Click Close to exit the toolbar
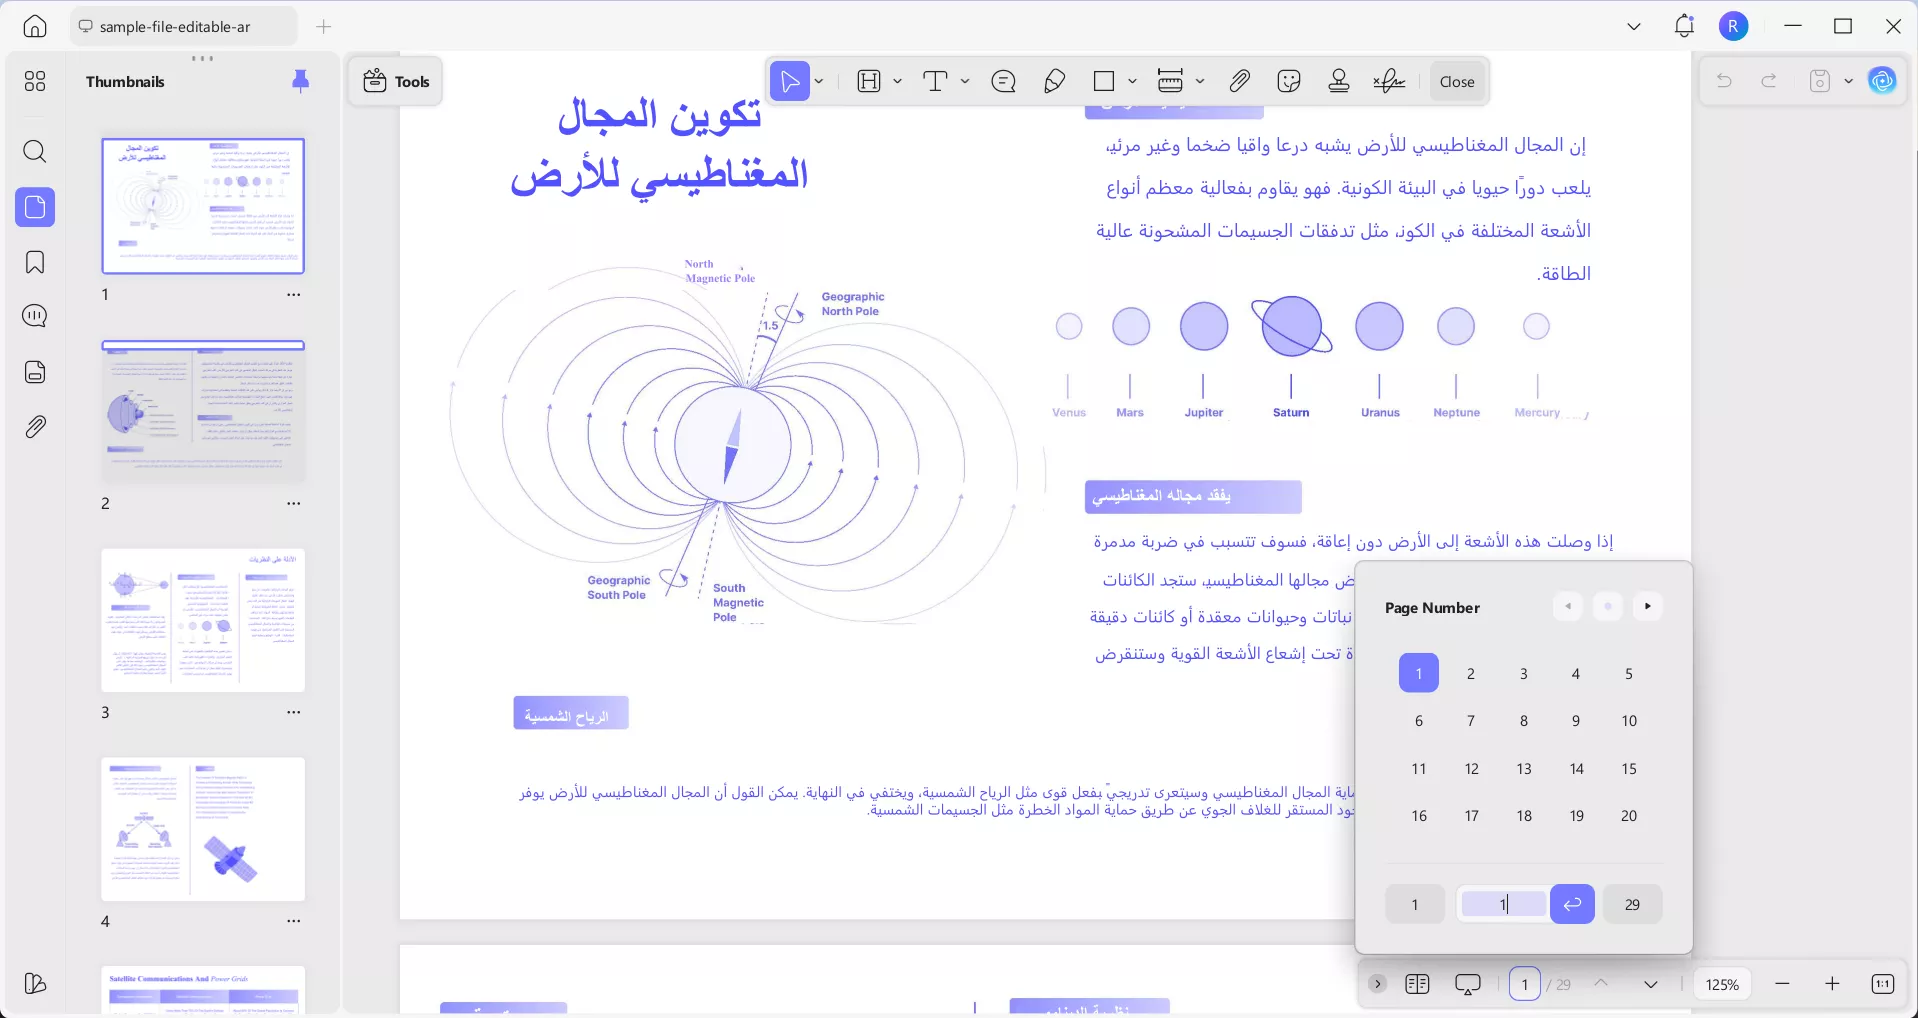Viewport: 1918px width, 1018px height. [x=1456, y=81]
